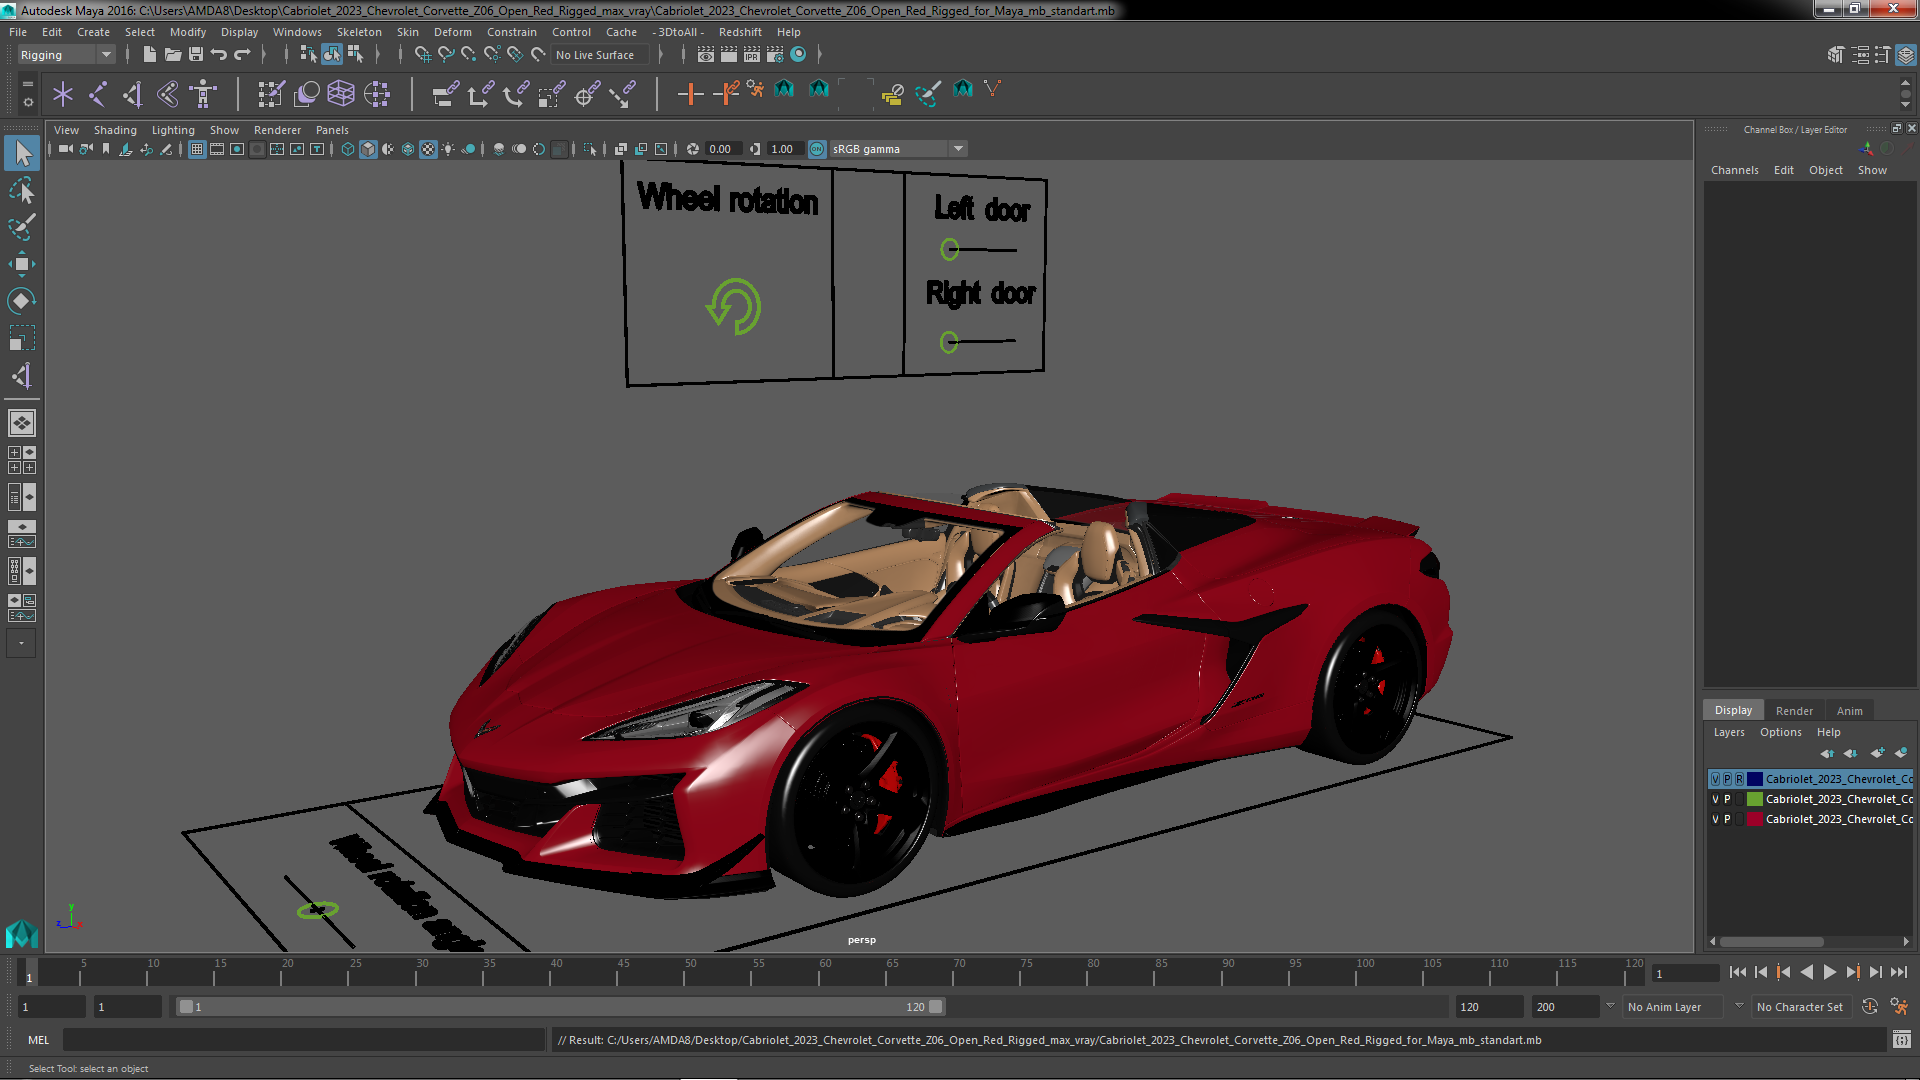
Task: Click the Create IK Handle shelf icon
Action: point(133,94)
